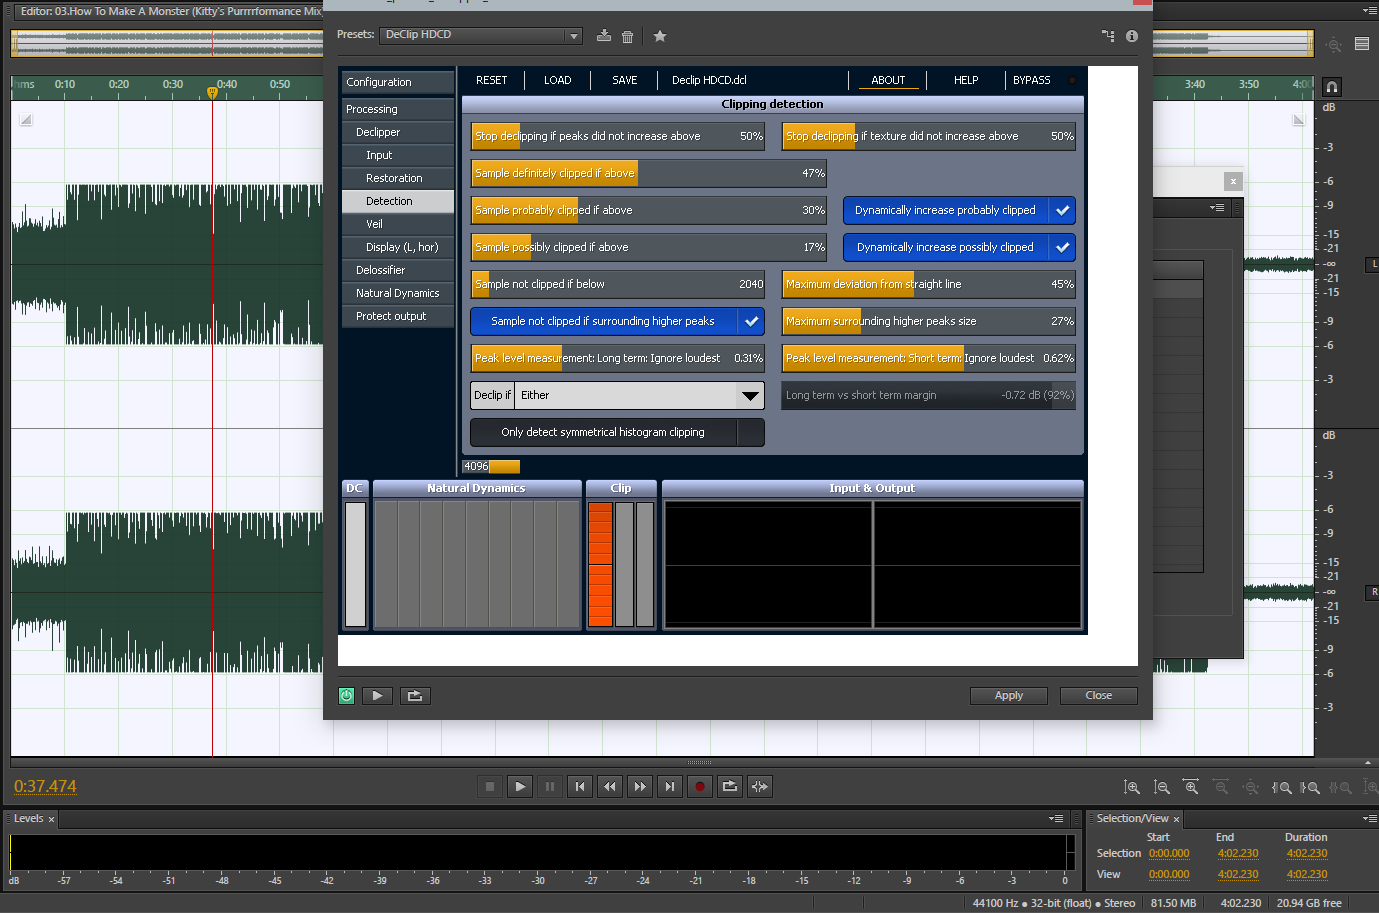1379x913 pixels.
Task: Open the Levels panel flyout menu
Action: 1056,819
